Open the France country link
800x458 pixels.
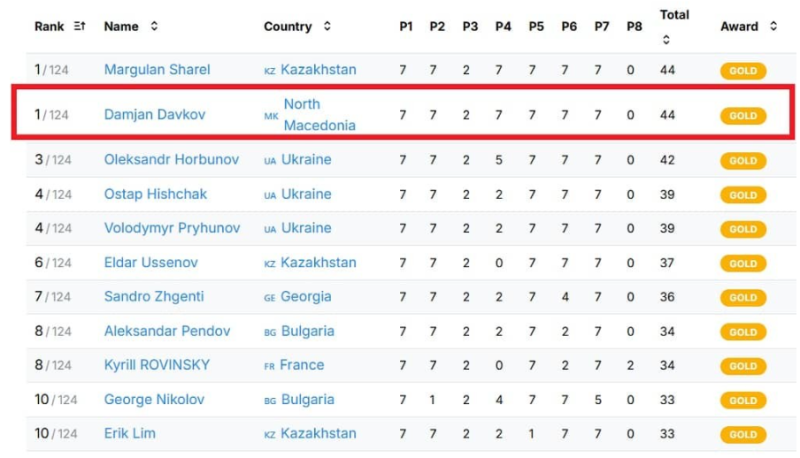click(302, 365)
